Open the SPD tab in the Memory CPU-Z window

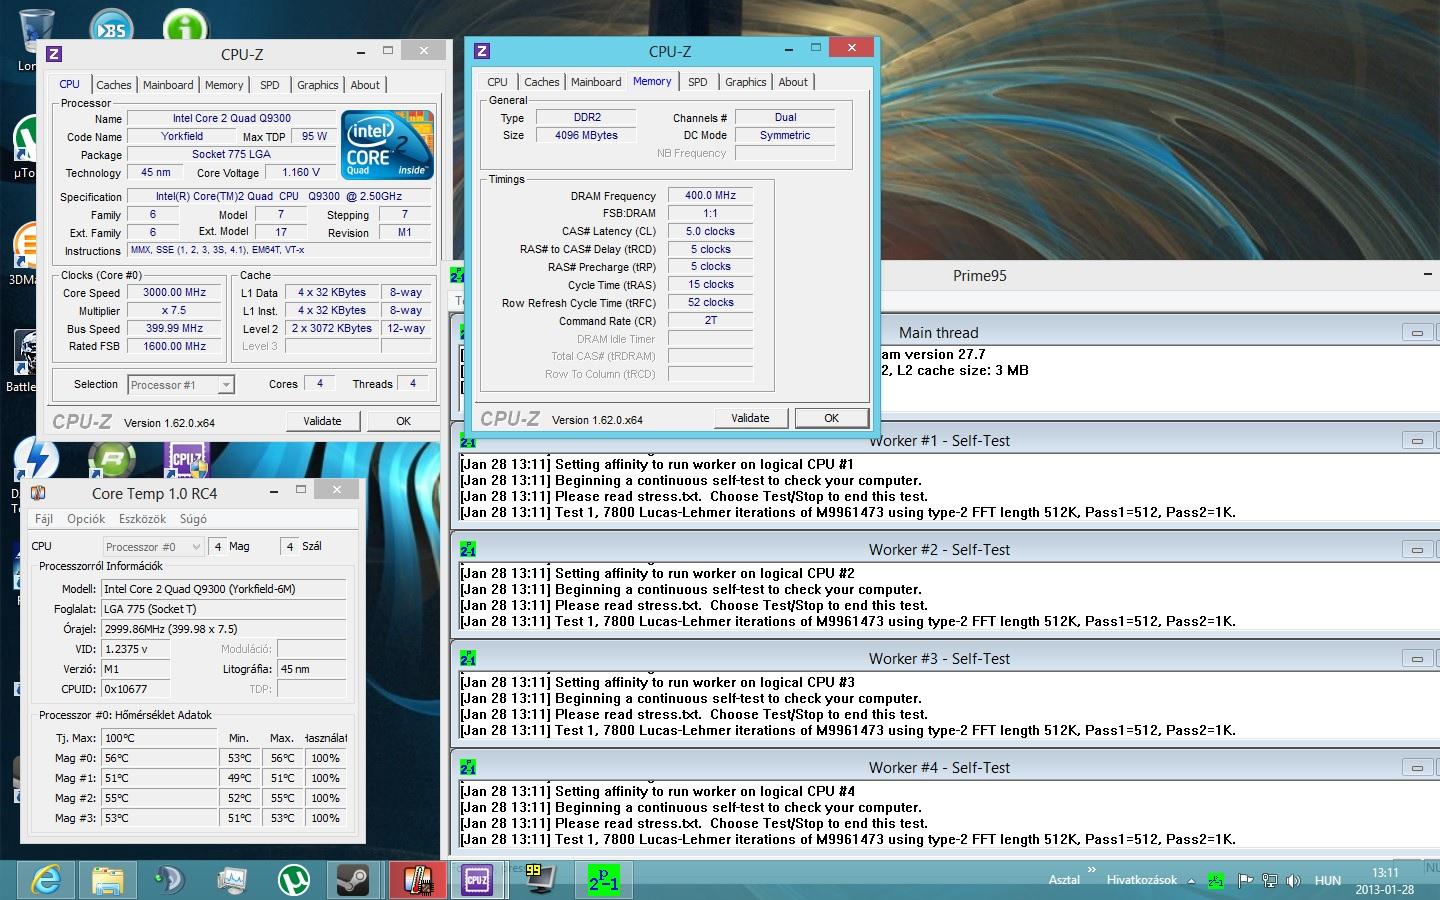click(x=698, y=82)
